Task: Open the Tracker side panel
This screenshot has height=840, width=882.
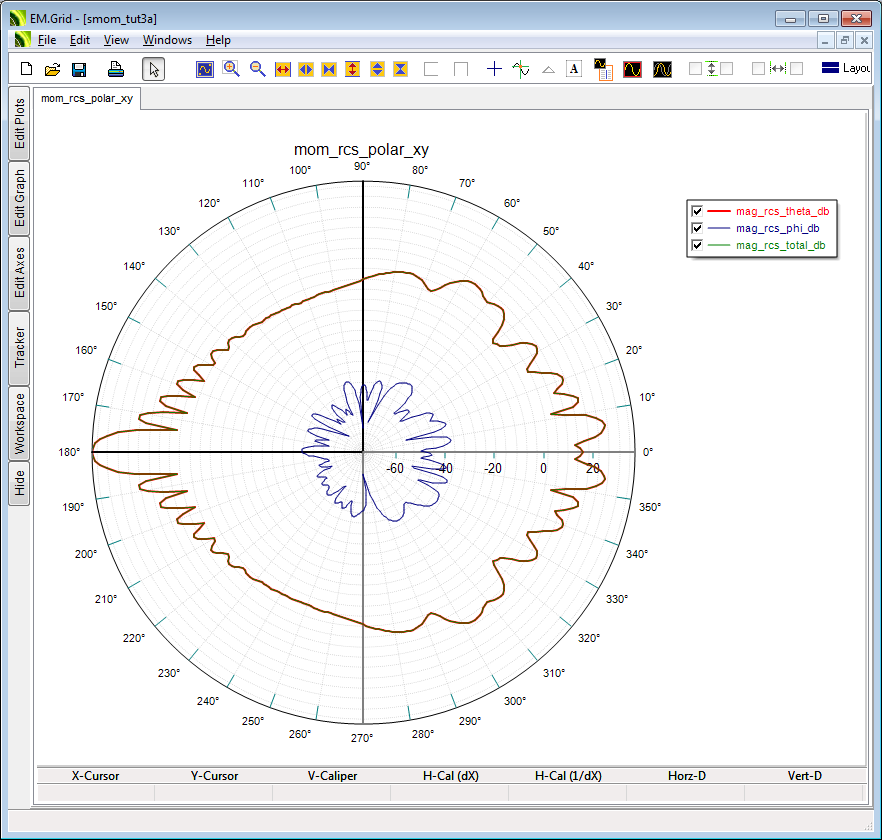Action: coord(20,348)
